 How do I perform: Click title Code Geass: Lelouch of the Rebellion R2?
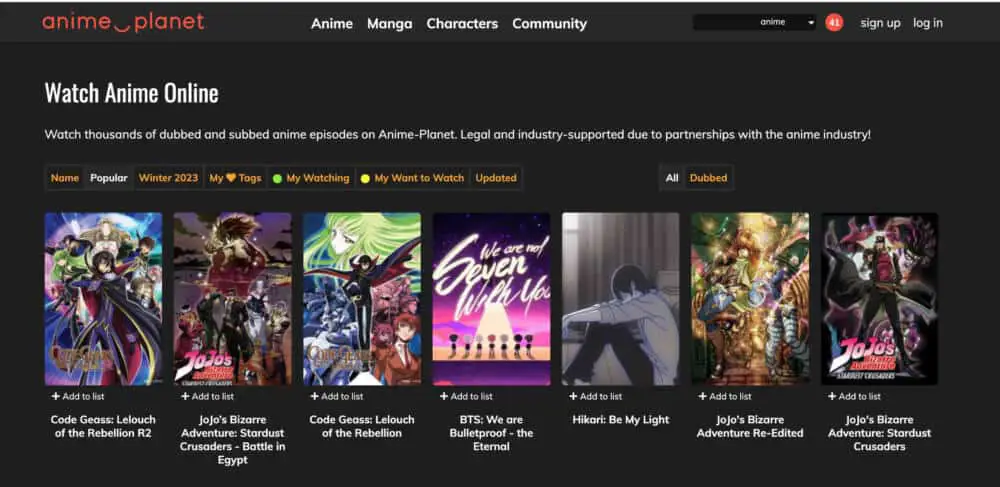point(103,426)
